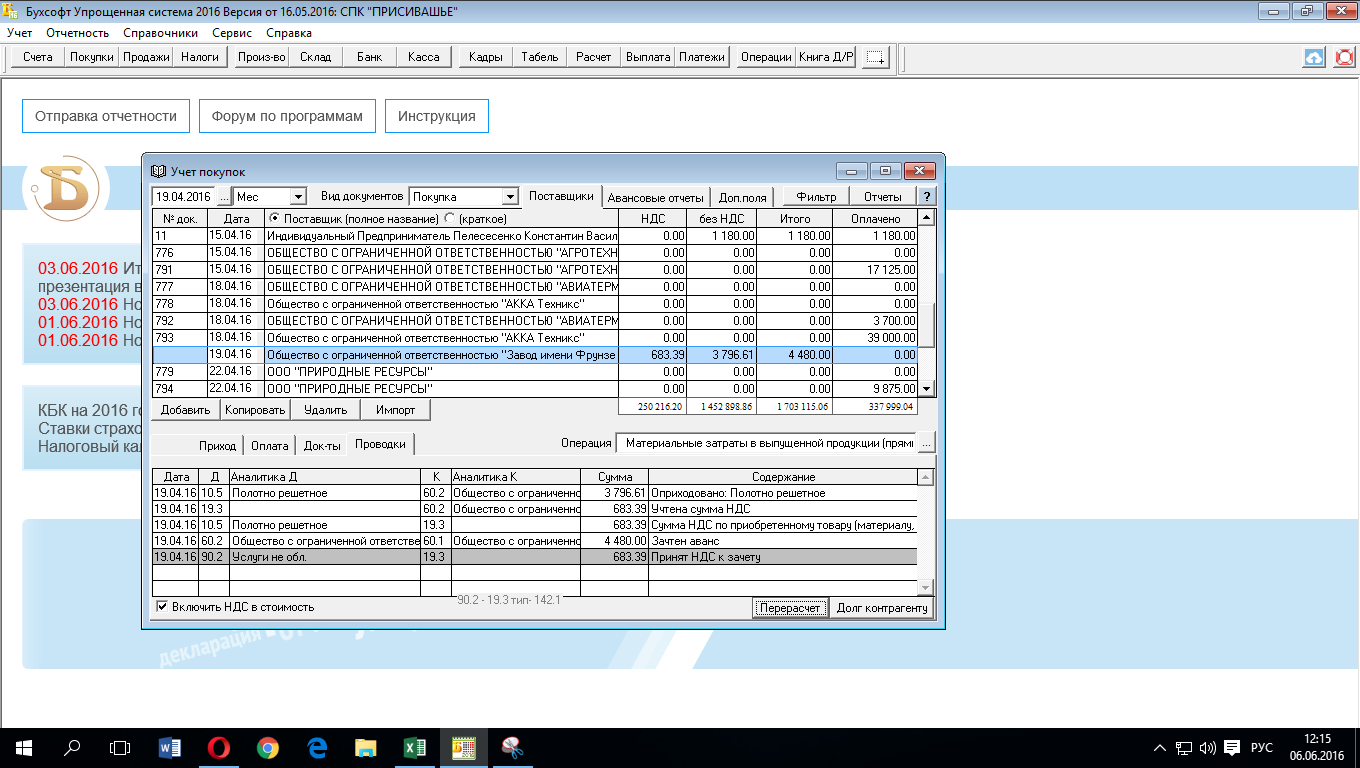Open the 'Справочники' menu
Screen dimensions: 1360x768
(x=160, y=33)
